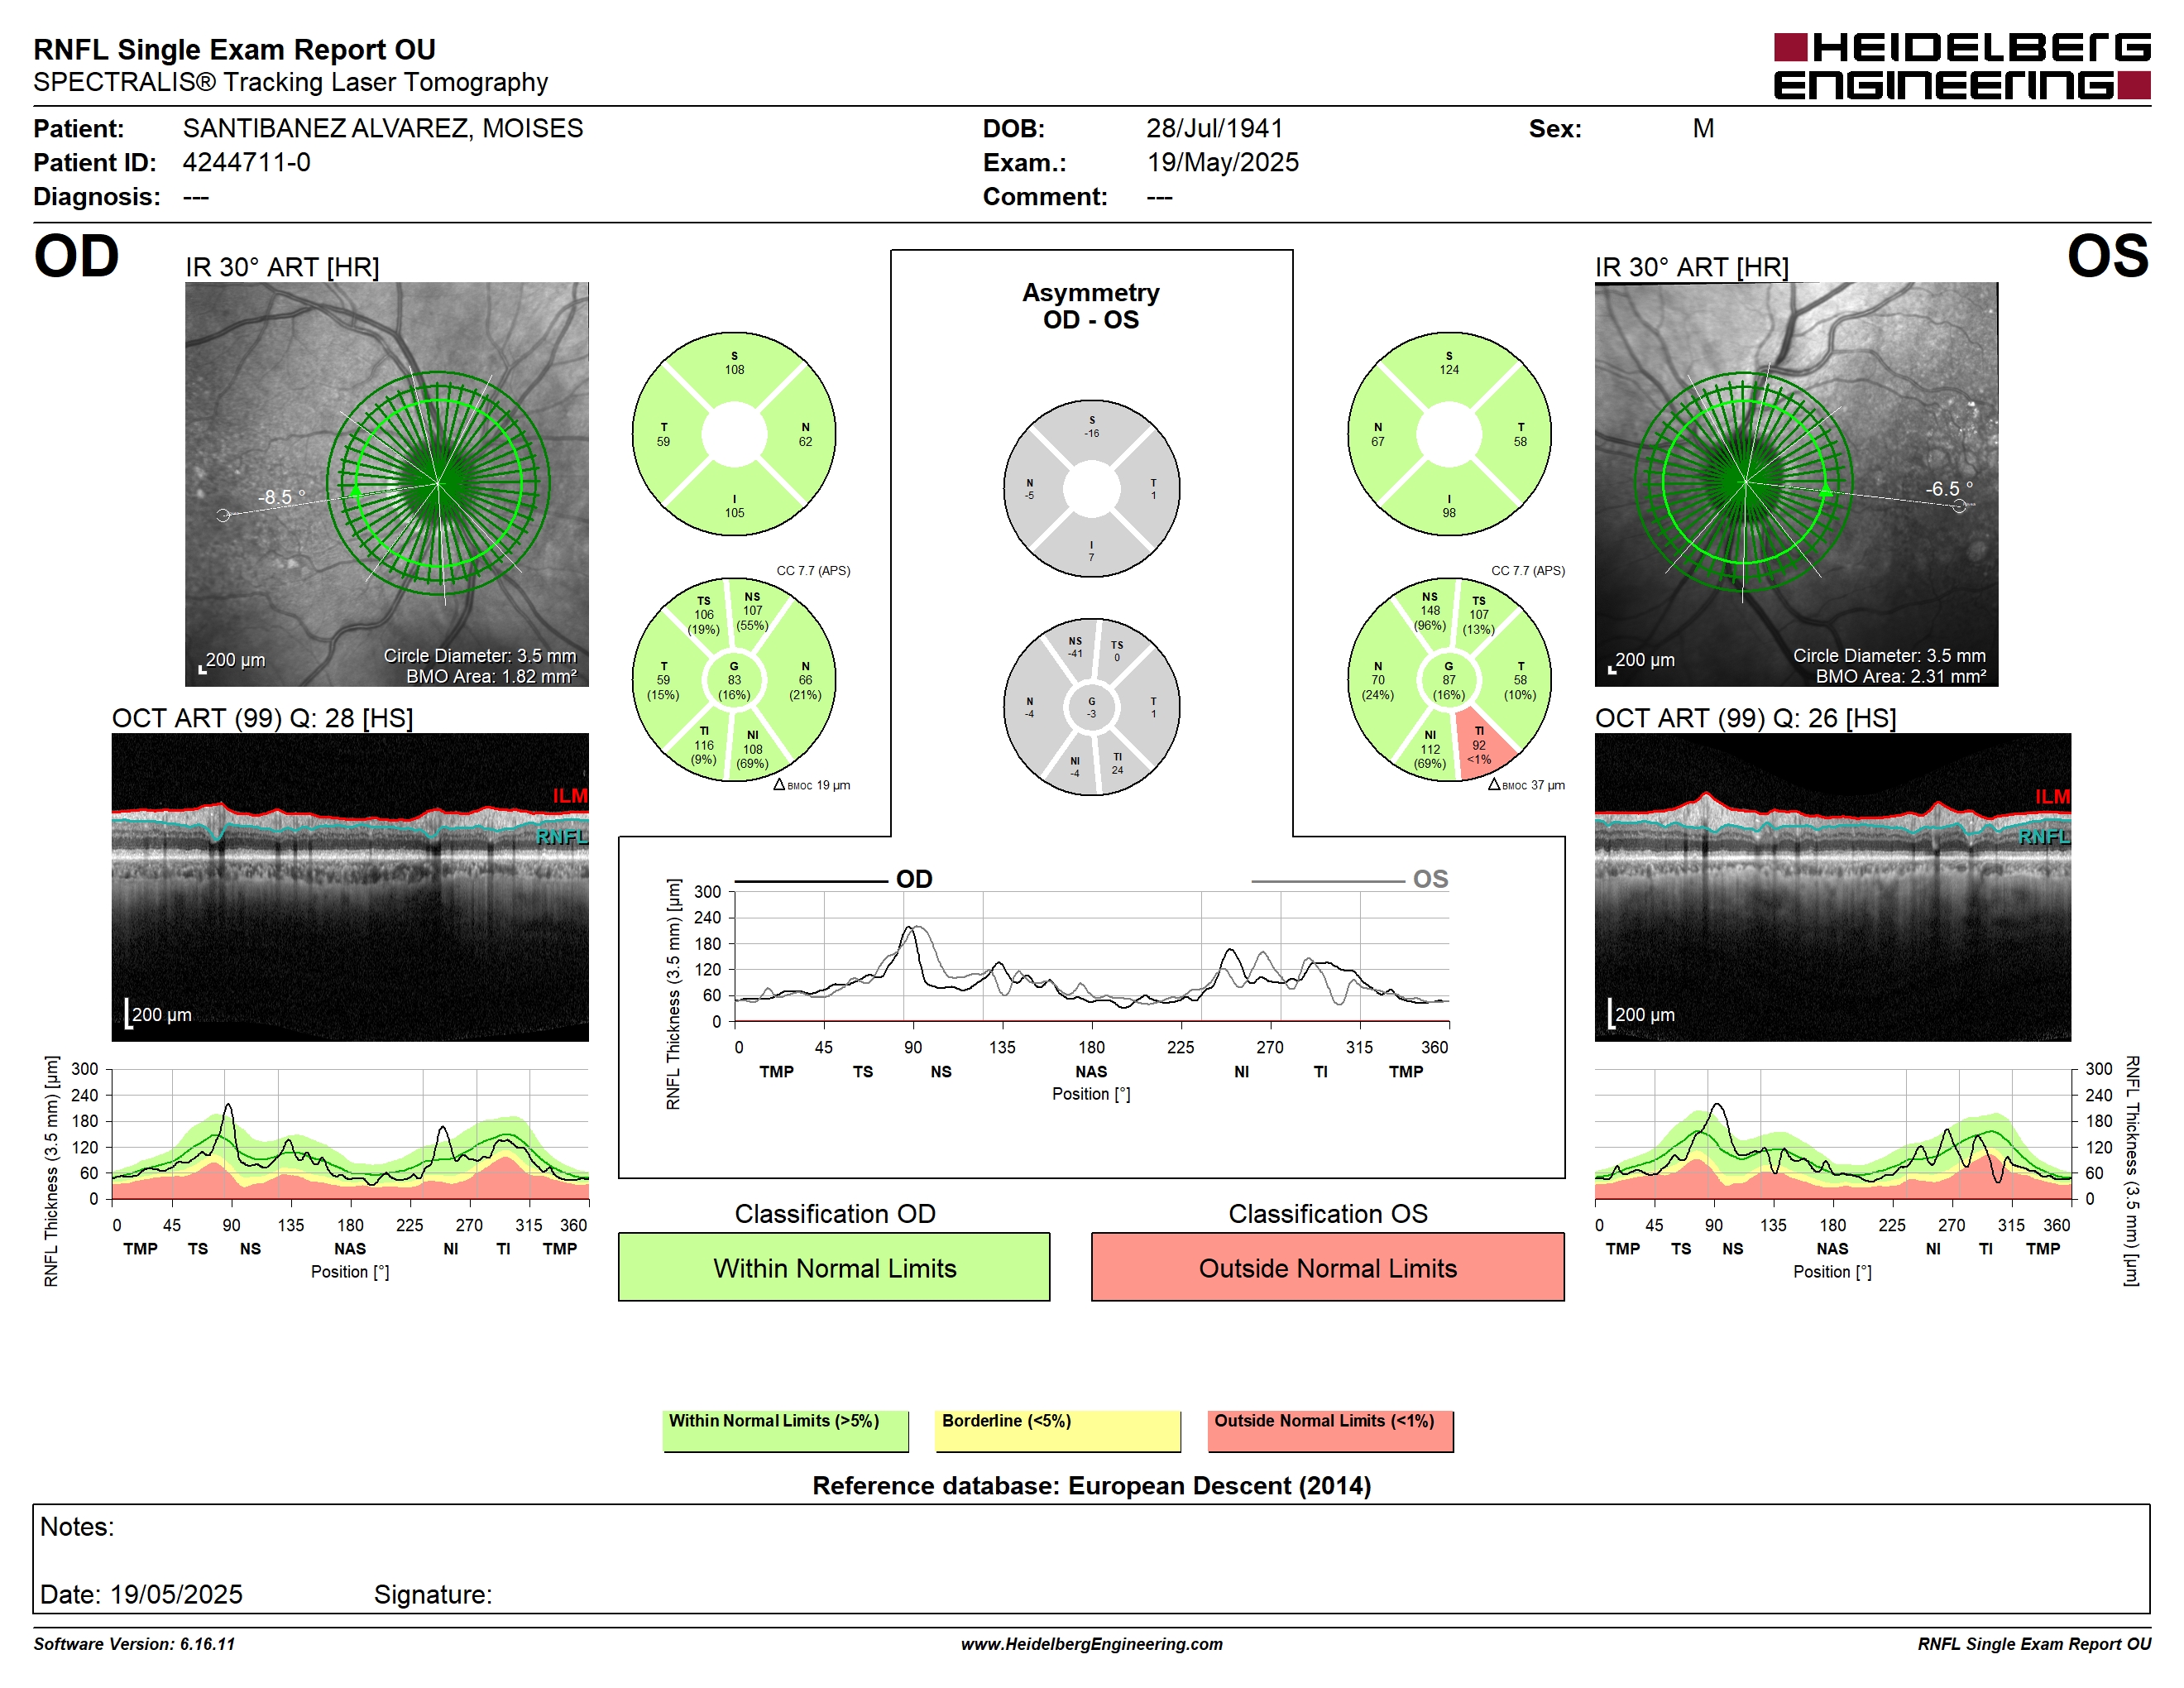This screenshot has height=1688, width=2184.
Task: Click the Heidelberg Engineering logo
Action: click(x=1961, y=66)
